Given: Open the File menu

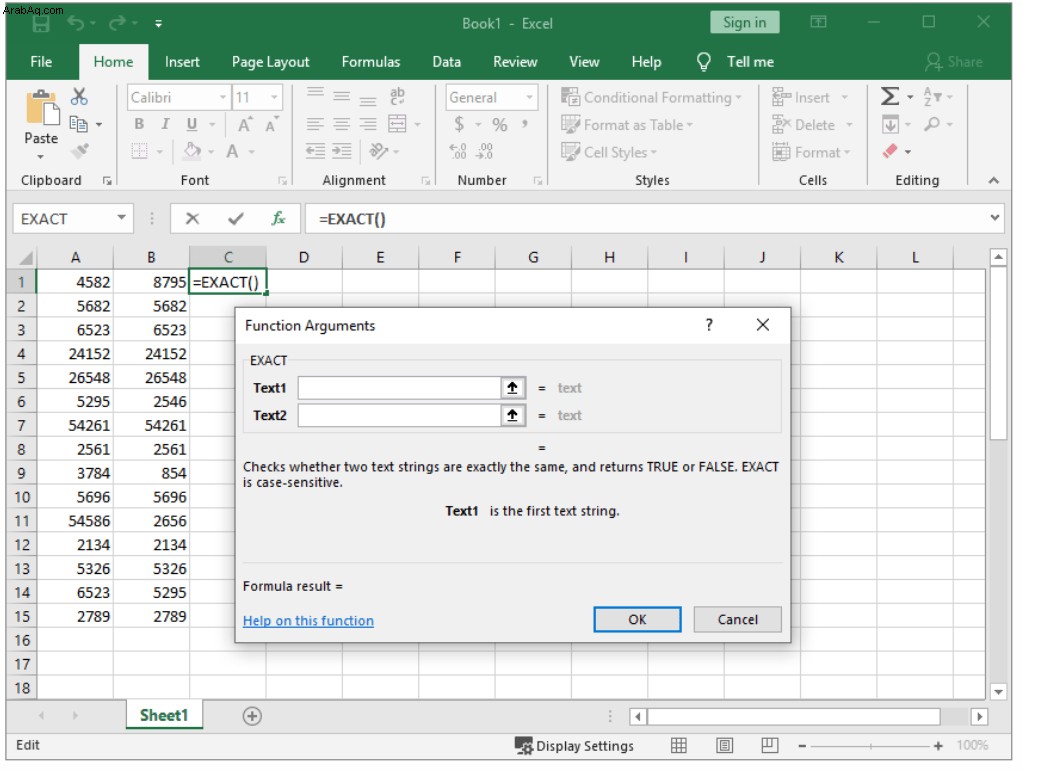Looking at the screenshot, I should pos(41,62).
